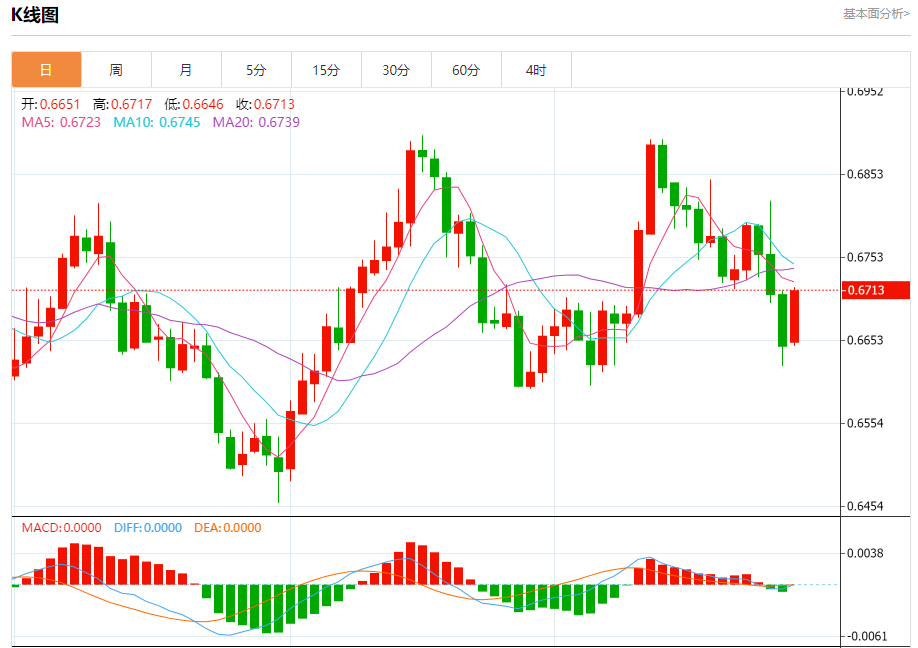918x648 pixels.
Task: Click the red 0.6713 current price tag
Action: click(x=875, y=290)
